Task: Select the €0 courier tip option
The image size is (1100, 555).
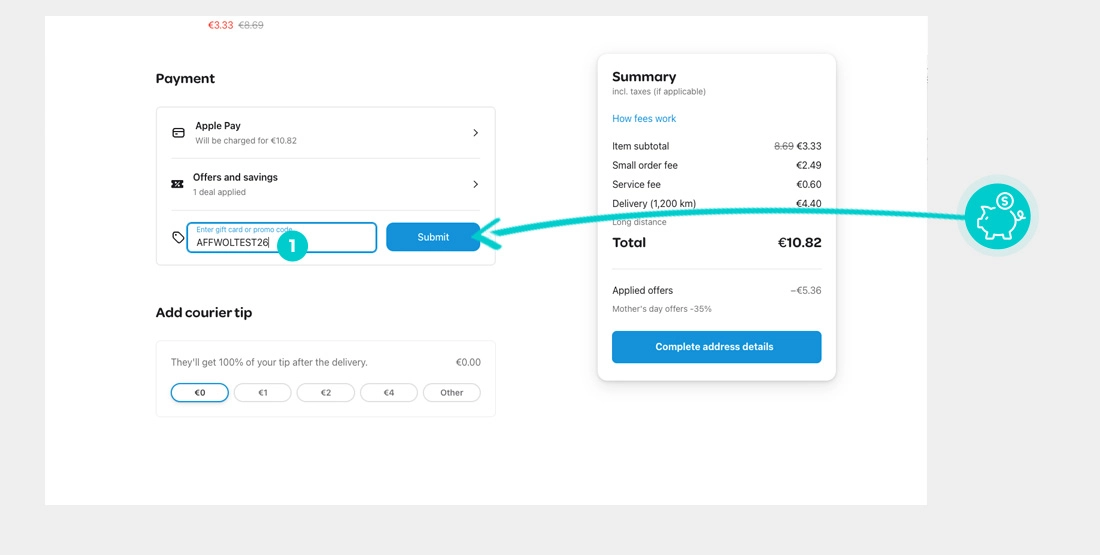Action: (x=200, y=392)
